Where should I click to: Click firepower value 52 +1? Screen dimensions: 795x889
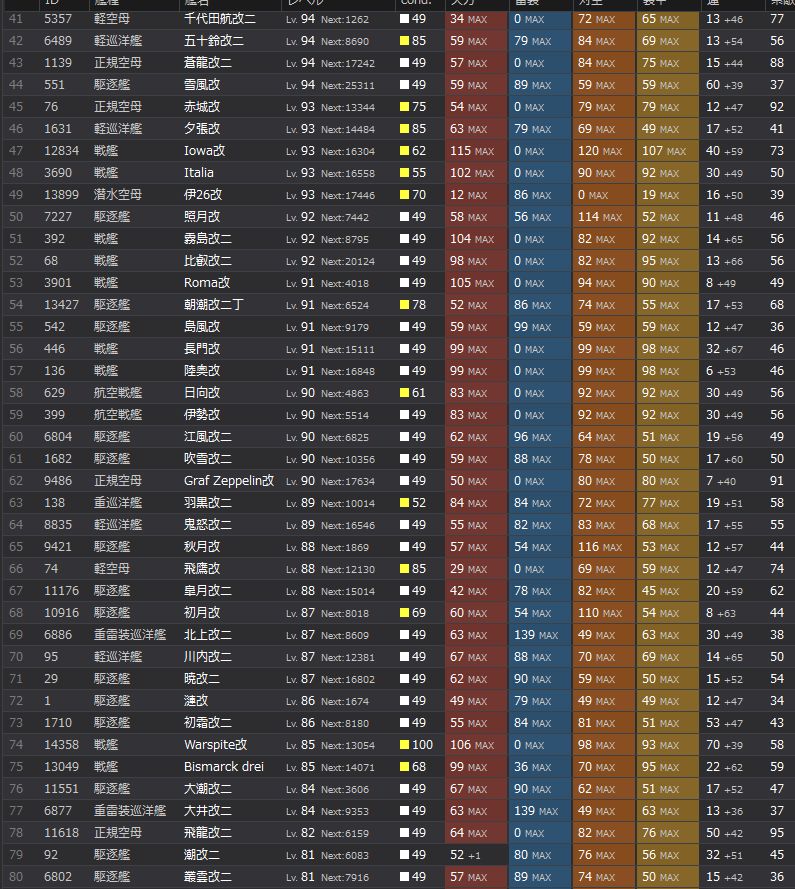pyautogui.click(x=465, y=855)
